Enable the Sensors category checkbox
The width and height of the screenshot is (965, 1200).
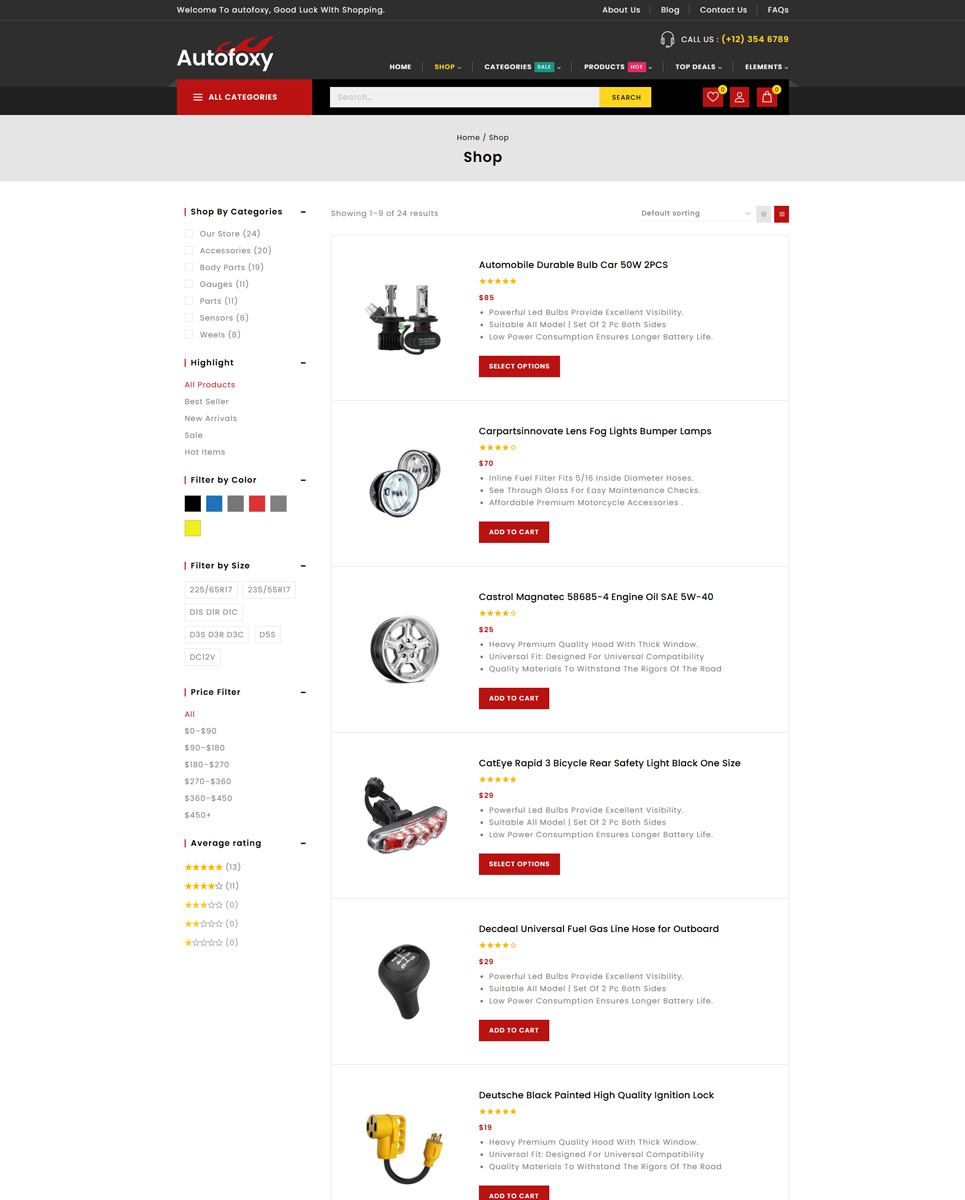coord(188,317)
